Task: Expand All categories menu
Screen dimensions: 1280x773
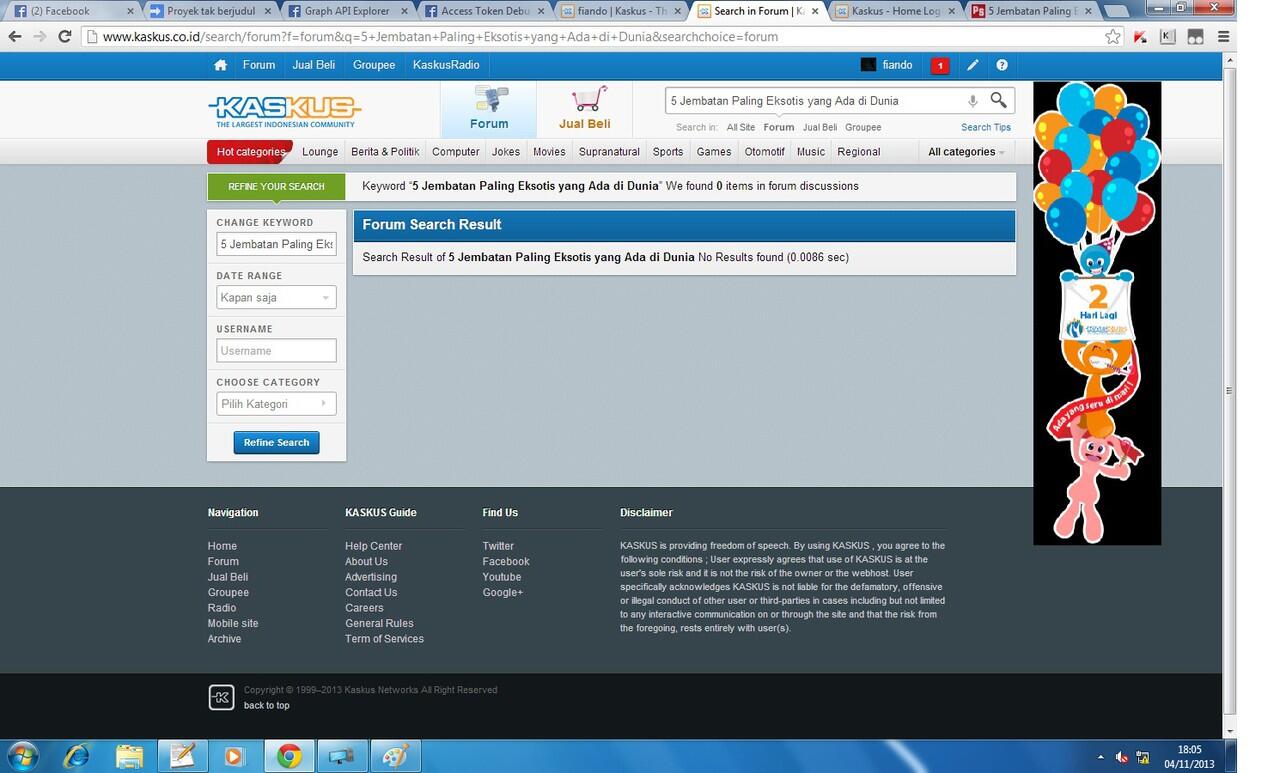Action: [966, 152]
